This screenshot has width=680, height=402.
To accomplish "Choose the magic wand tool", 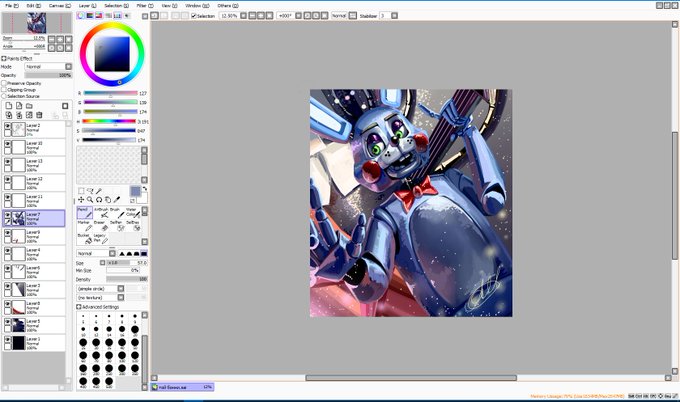I will pos(99,191).
